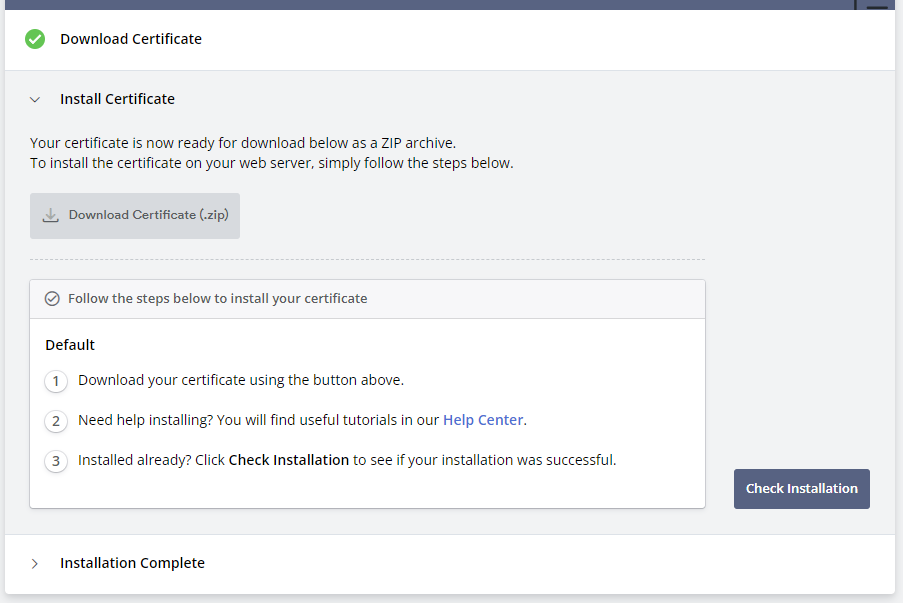903x603 pixels.
Task: Click the Installation Complete heading
Action: [132, 563]
